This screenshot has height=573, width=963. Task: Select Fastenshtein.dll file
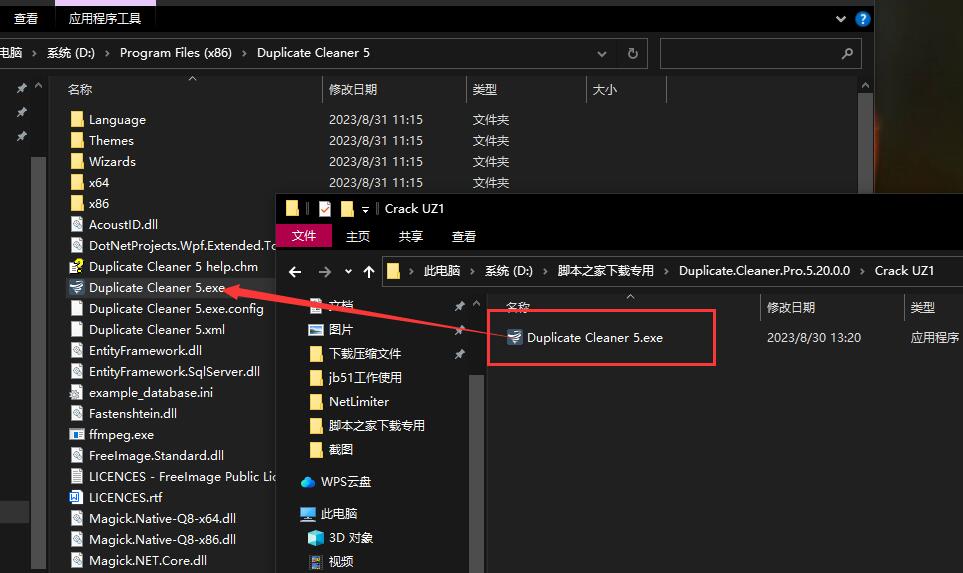click(133, 413)
